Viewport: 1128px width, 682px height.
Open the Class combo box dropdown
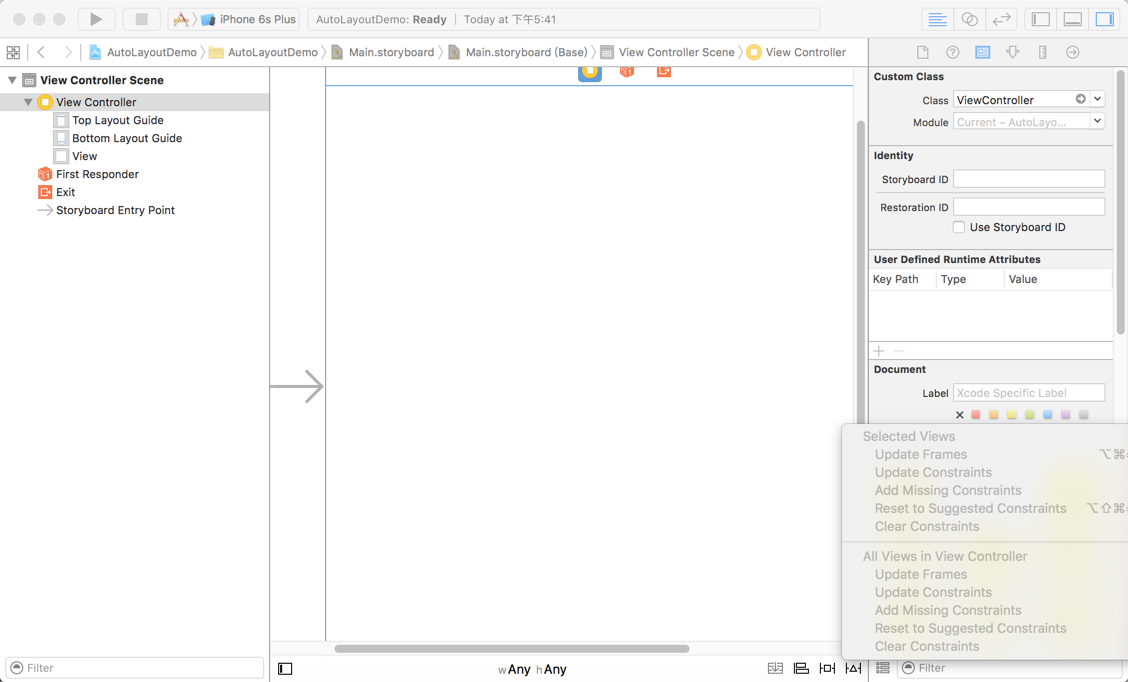point(1097,99)
